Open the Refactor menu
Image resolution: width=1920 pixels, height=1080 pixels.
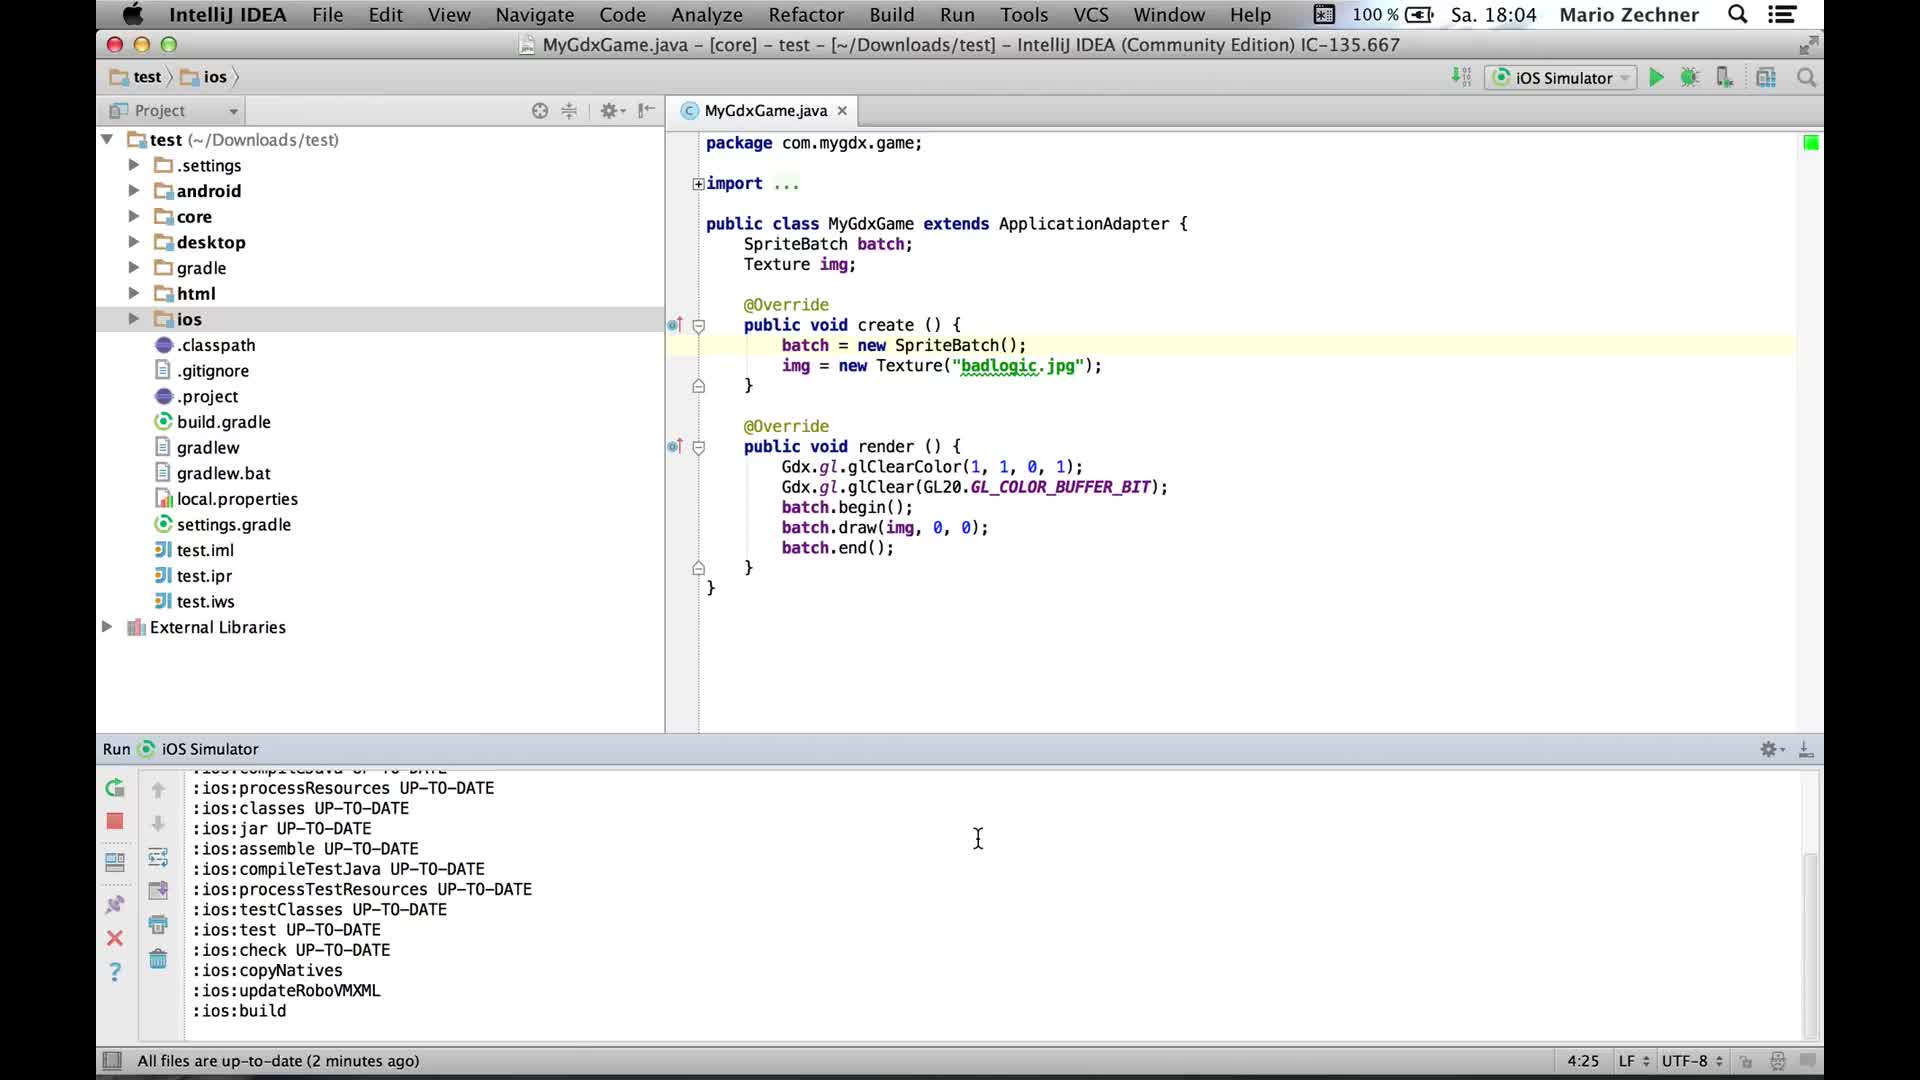pyautogui.click(x=806, y=14)
